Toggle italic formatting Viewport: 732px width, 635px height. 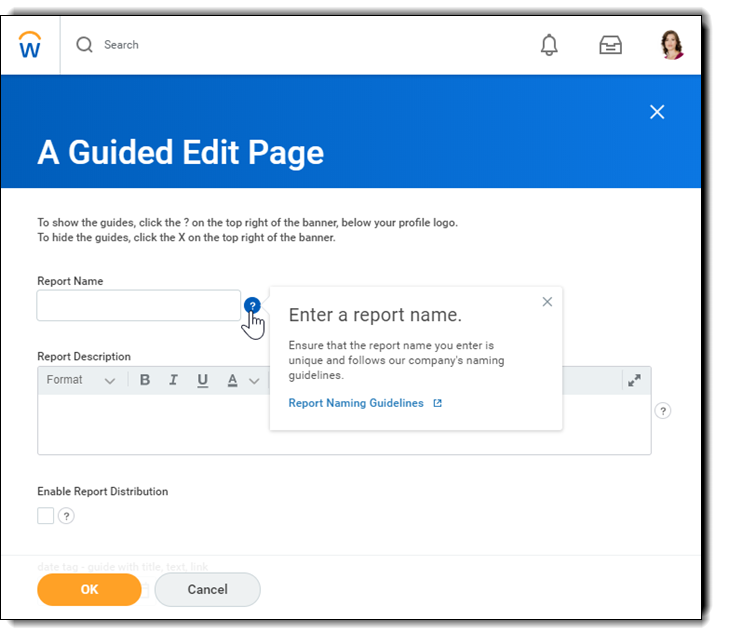(173, 380)
